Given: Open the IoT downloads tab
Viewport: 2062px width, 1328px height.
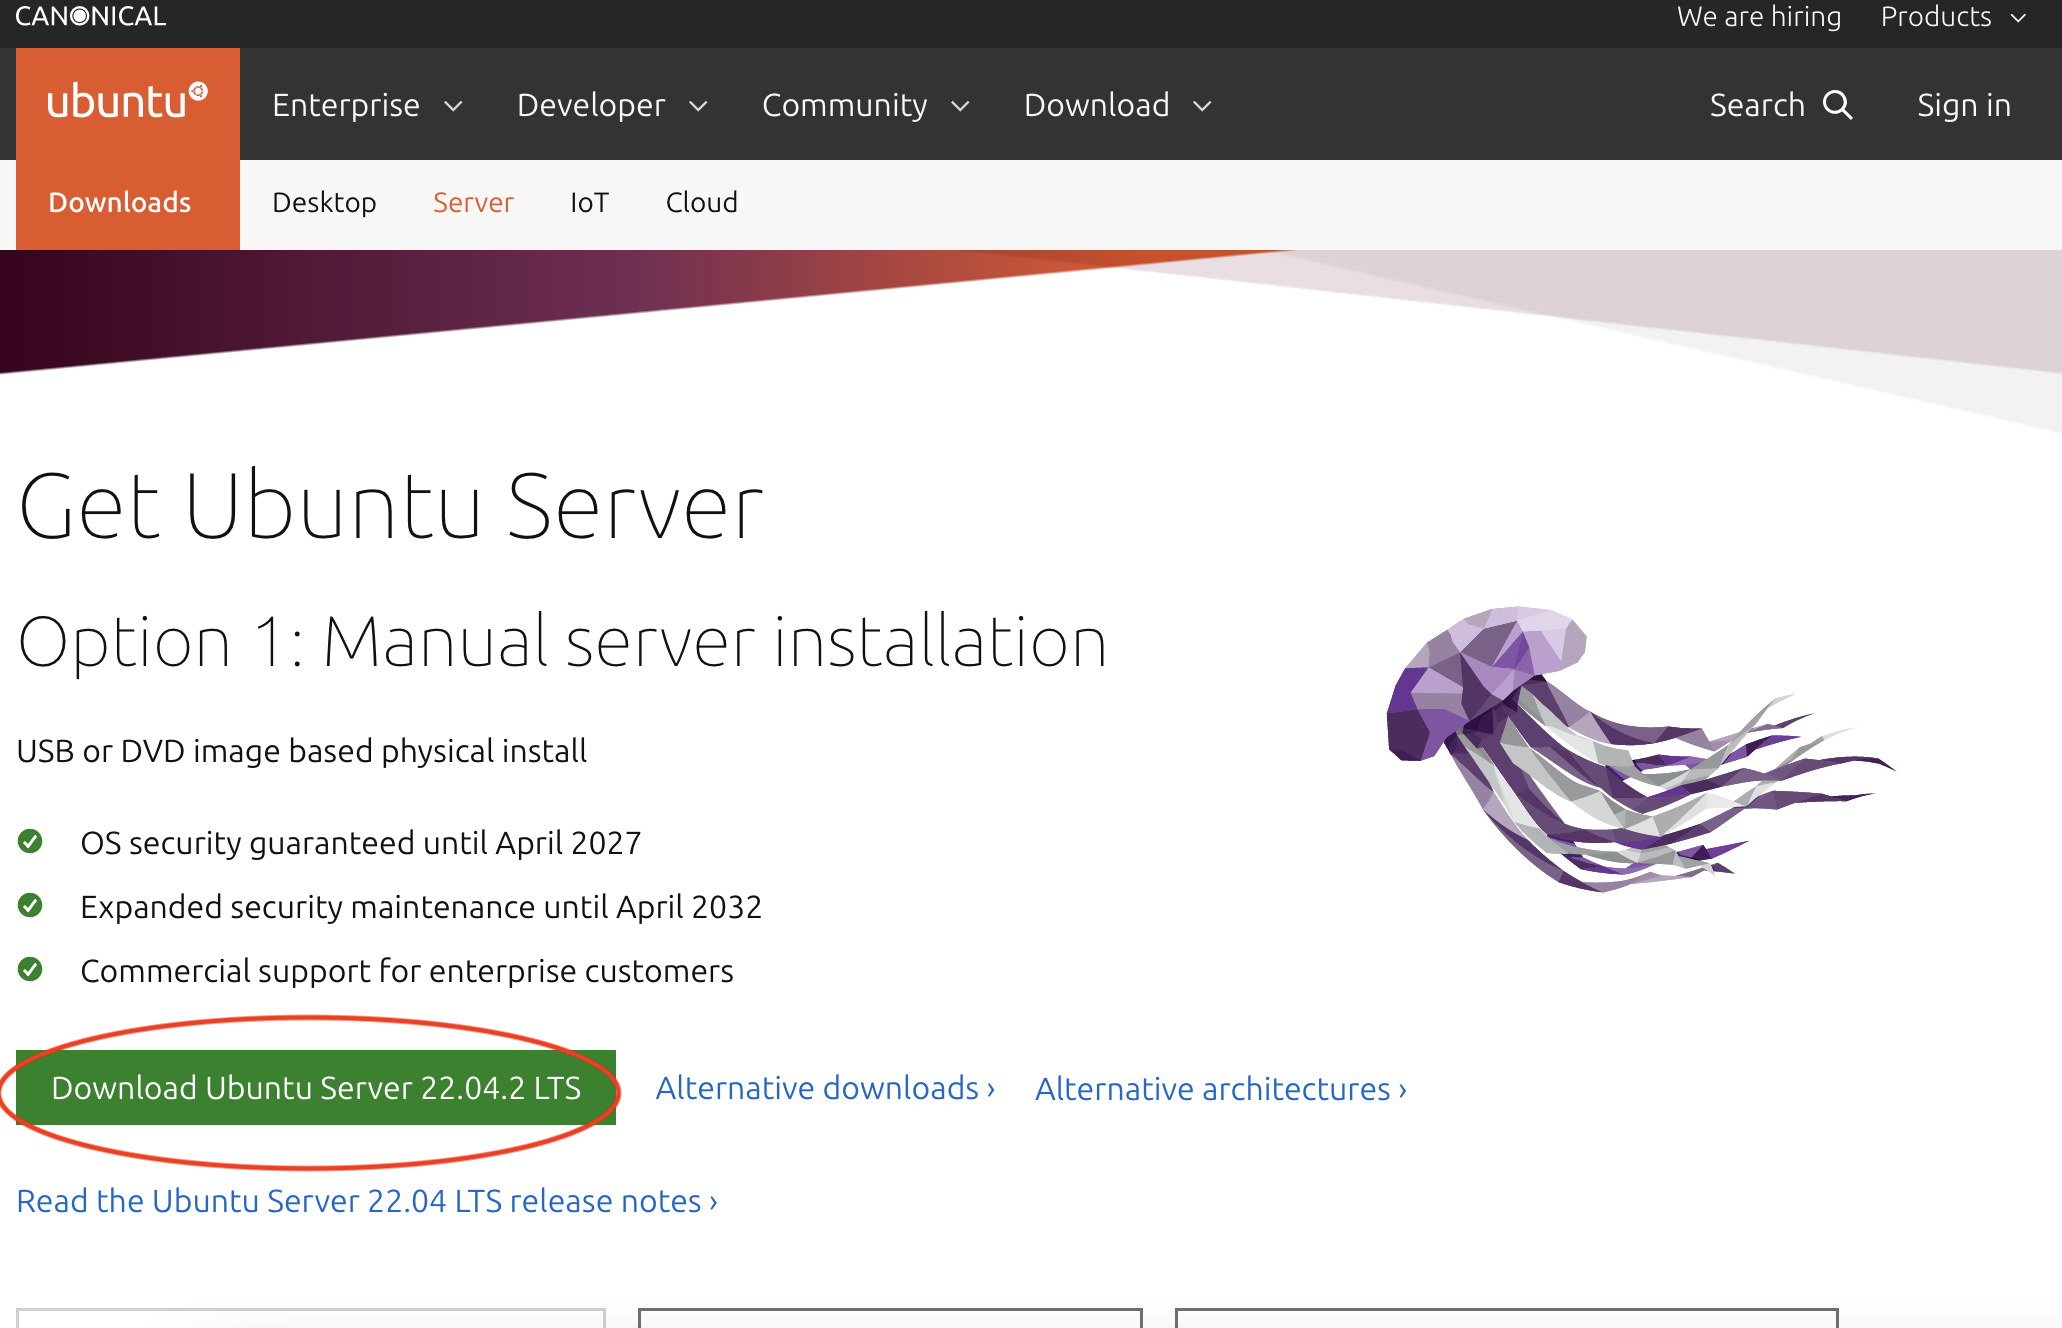Looking at the screenshot, I should click(589, 203).
